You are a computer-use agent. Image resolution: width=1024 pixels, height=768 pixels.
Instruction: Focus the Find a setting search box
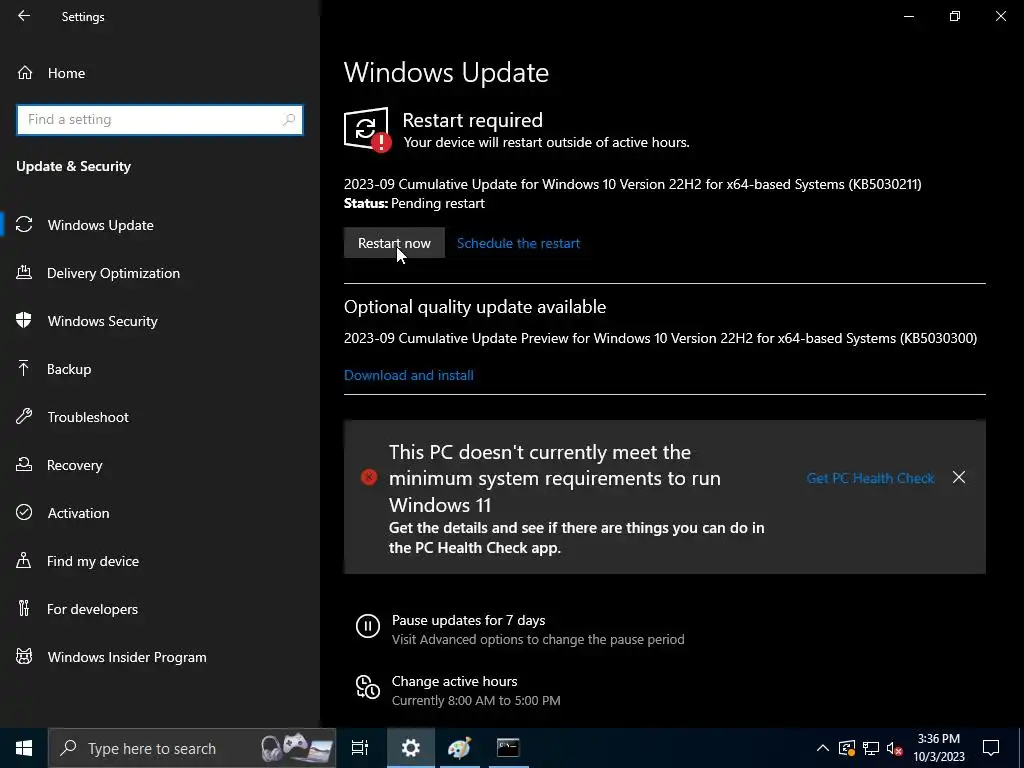(x=160, y=120)
